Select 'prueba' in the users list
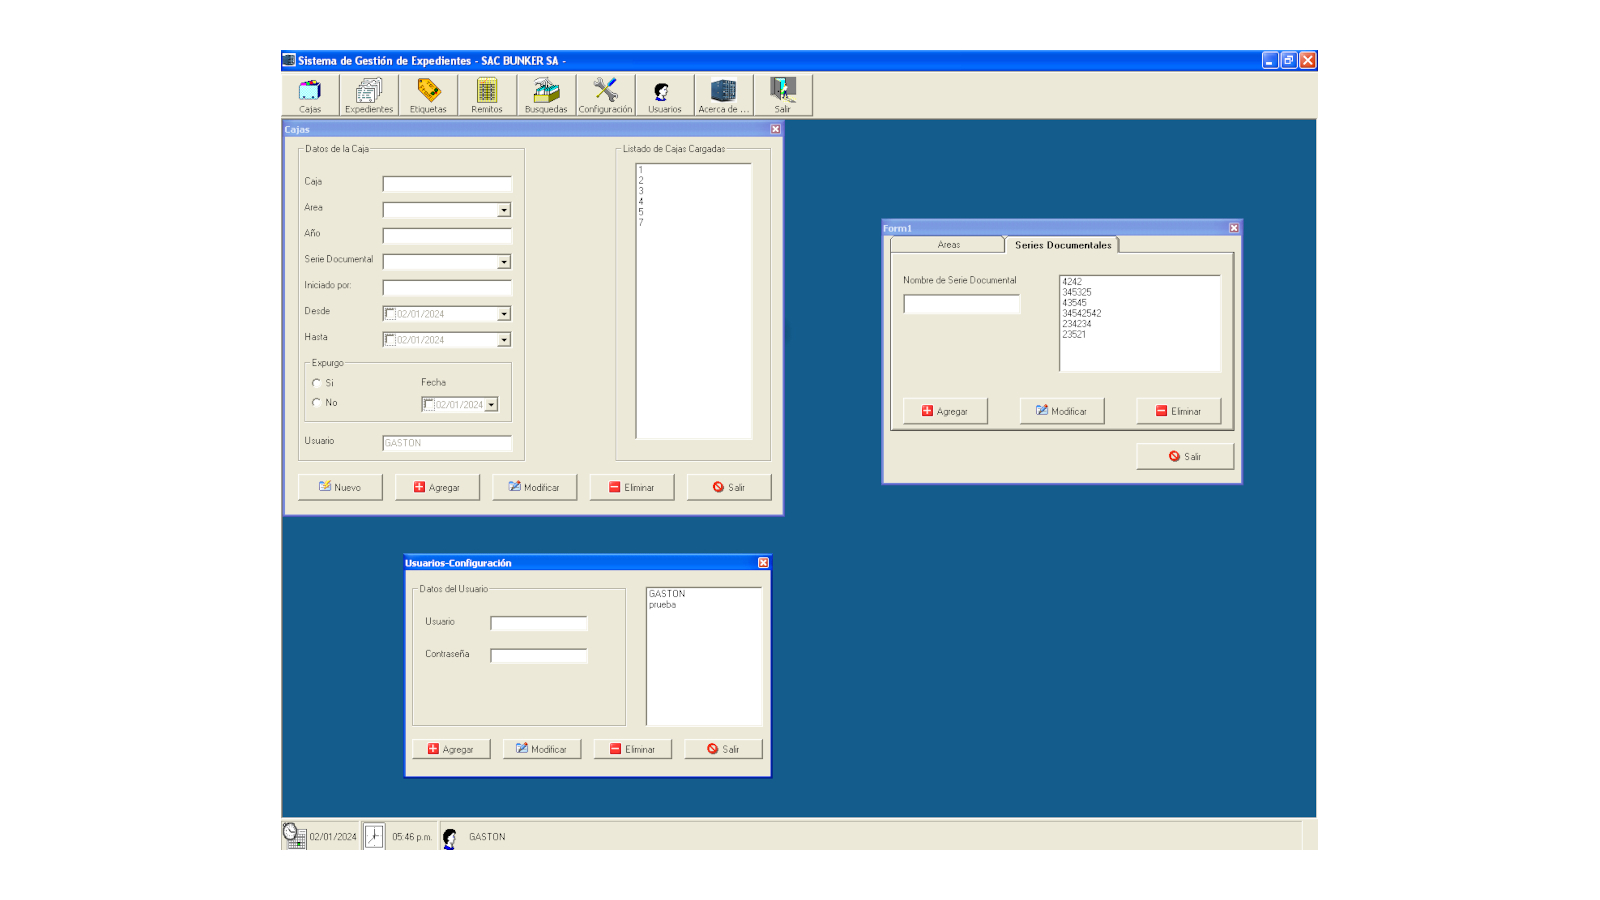Screen dimensions: 1600x900 (662, 605)
